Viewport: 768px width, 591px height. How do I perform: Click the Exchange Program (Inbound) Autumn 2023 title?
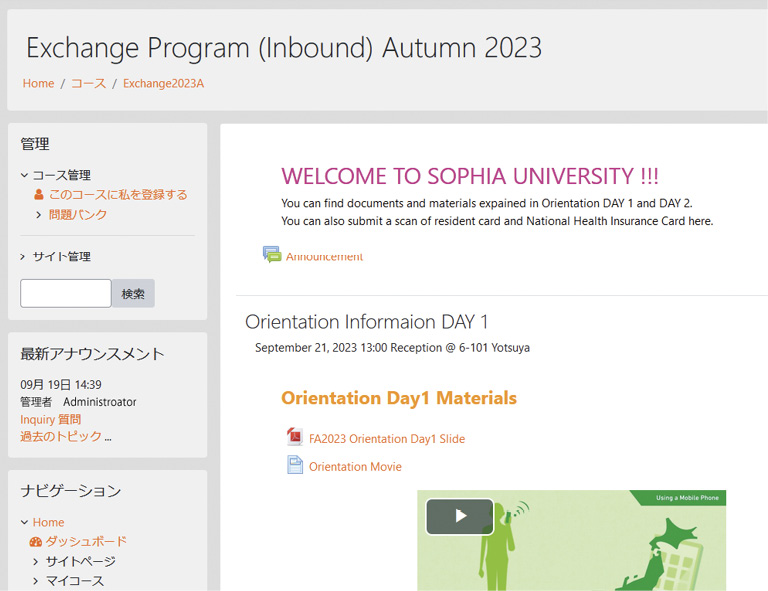pyautogui.click(x=284, y=48)
